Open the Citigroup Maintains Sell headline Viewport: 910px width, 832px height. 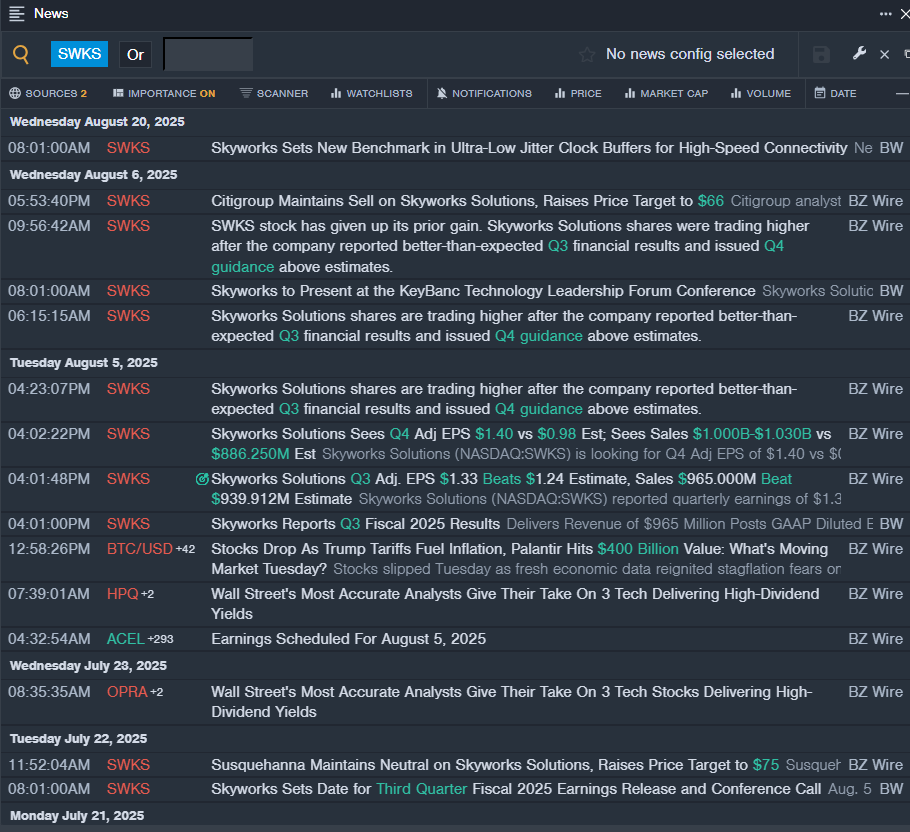[467, 201]
